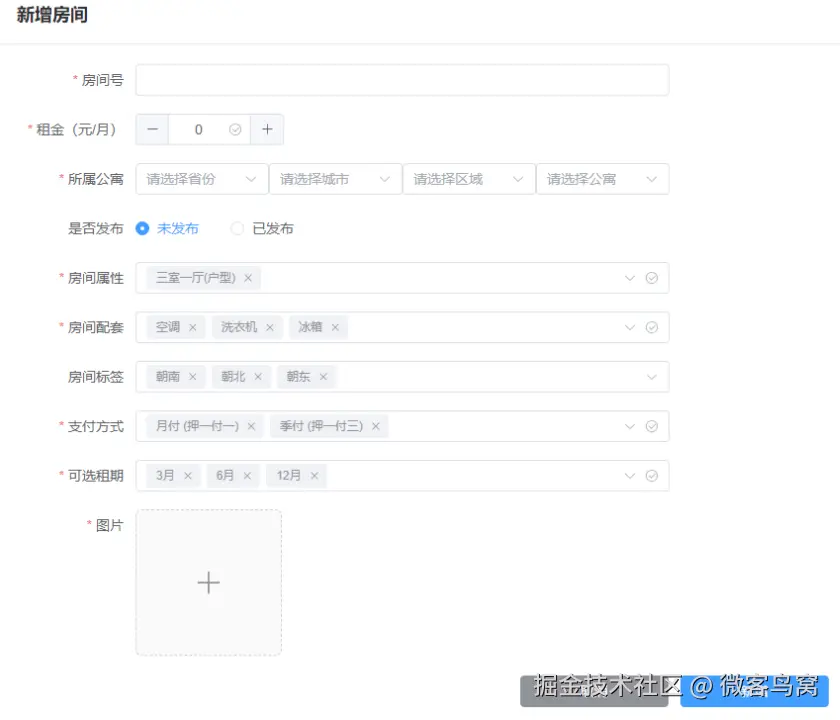The height and width of the screenshot is (720, 840).
Task: Remove the 季付 (押一付三) tag
Action: 376,426
